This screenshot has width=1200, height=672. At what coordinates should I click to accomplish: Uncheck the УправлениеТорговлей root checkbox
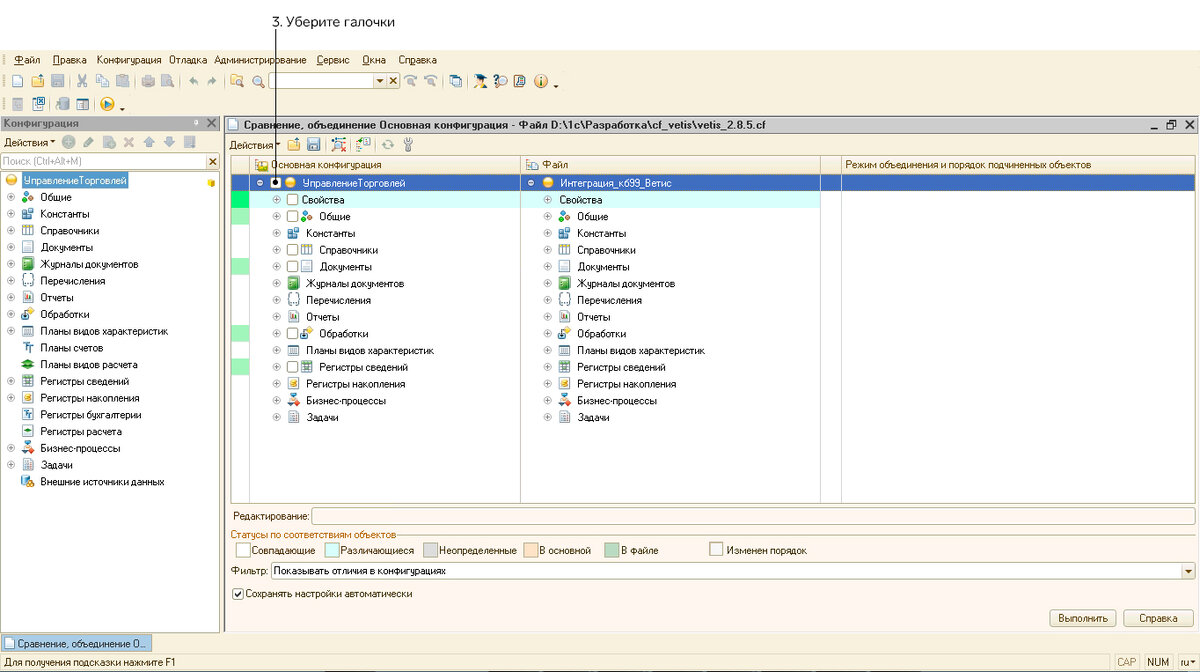click(x=276, y=183)
